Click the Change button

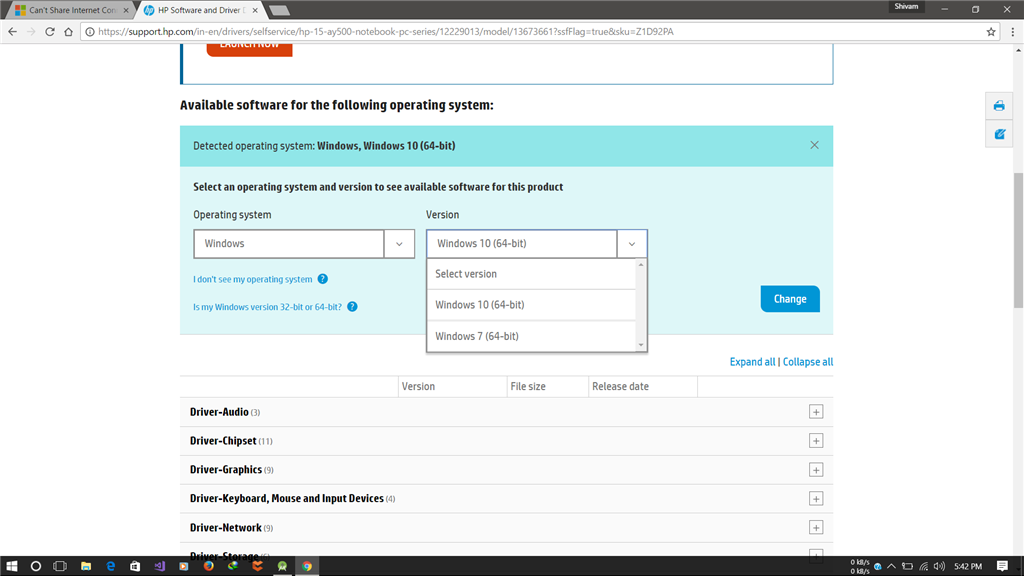point(790,299)
